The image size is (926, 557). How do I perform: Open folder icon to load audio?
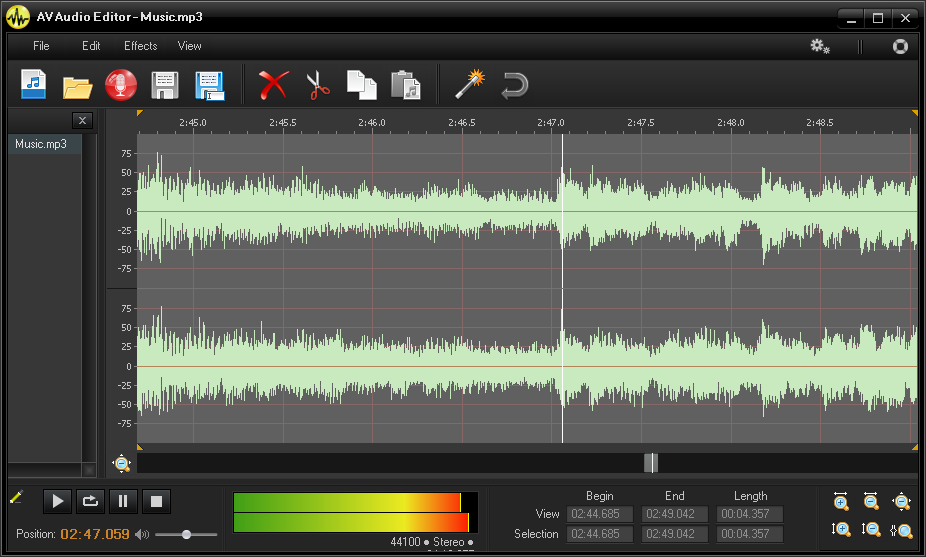(77, 87)
